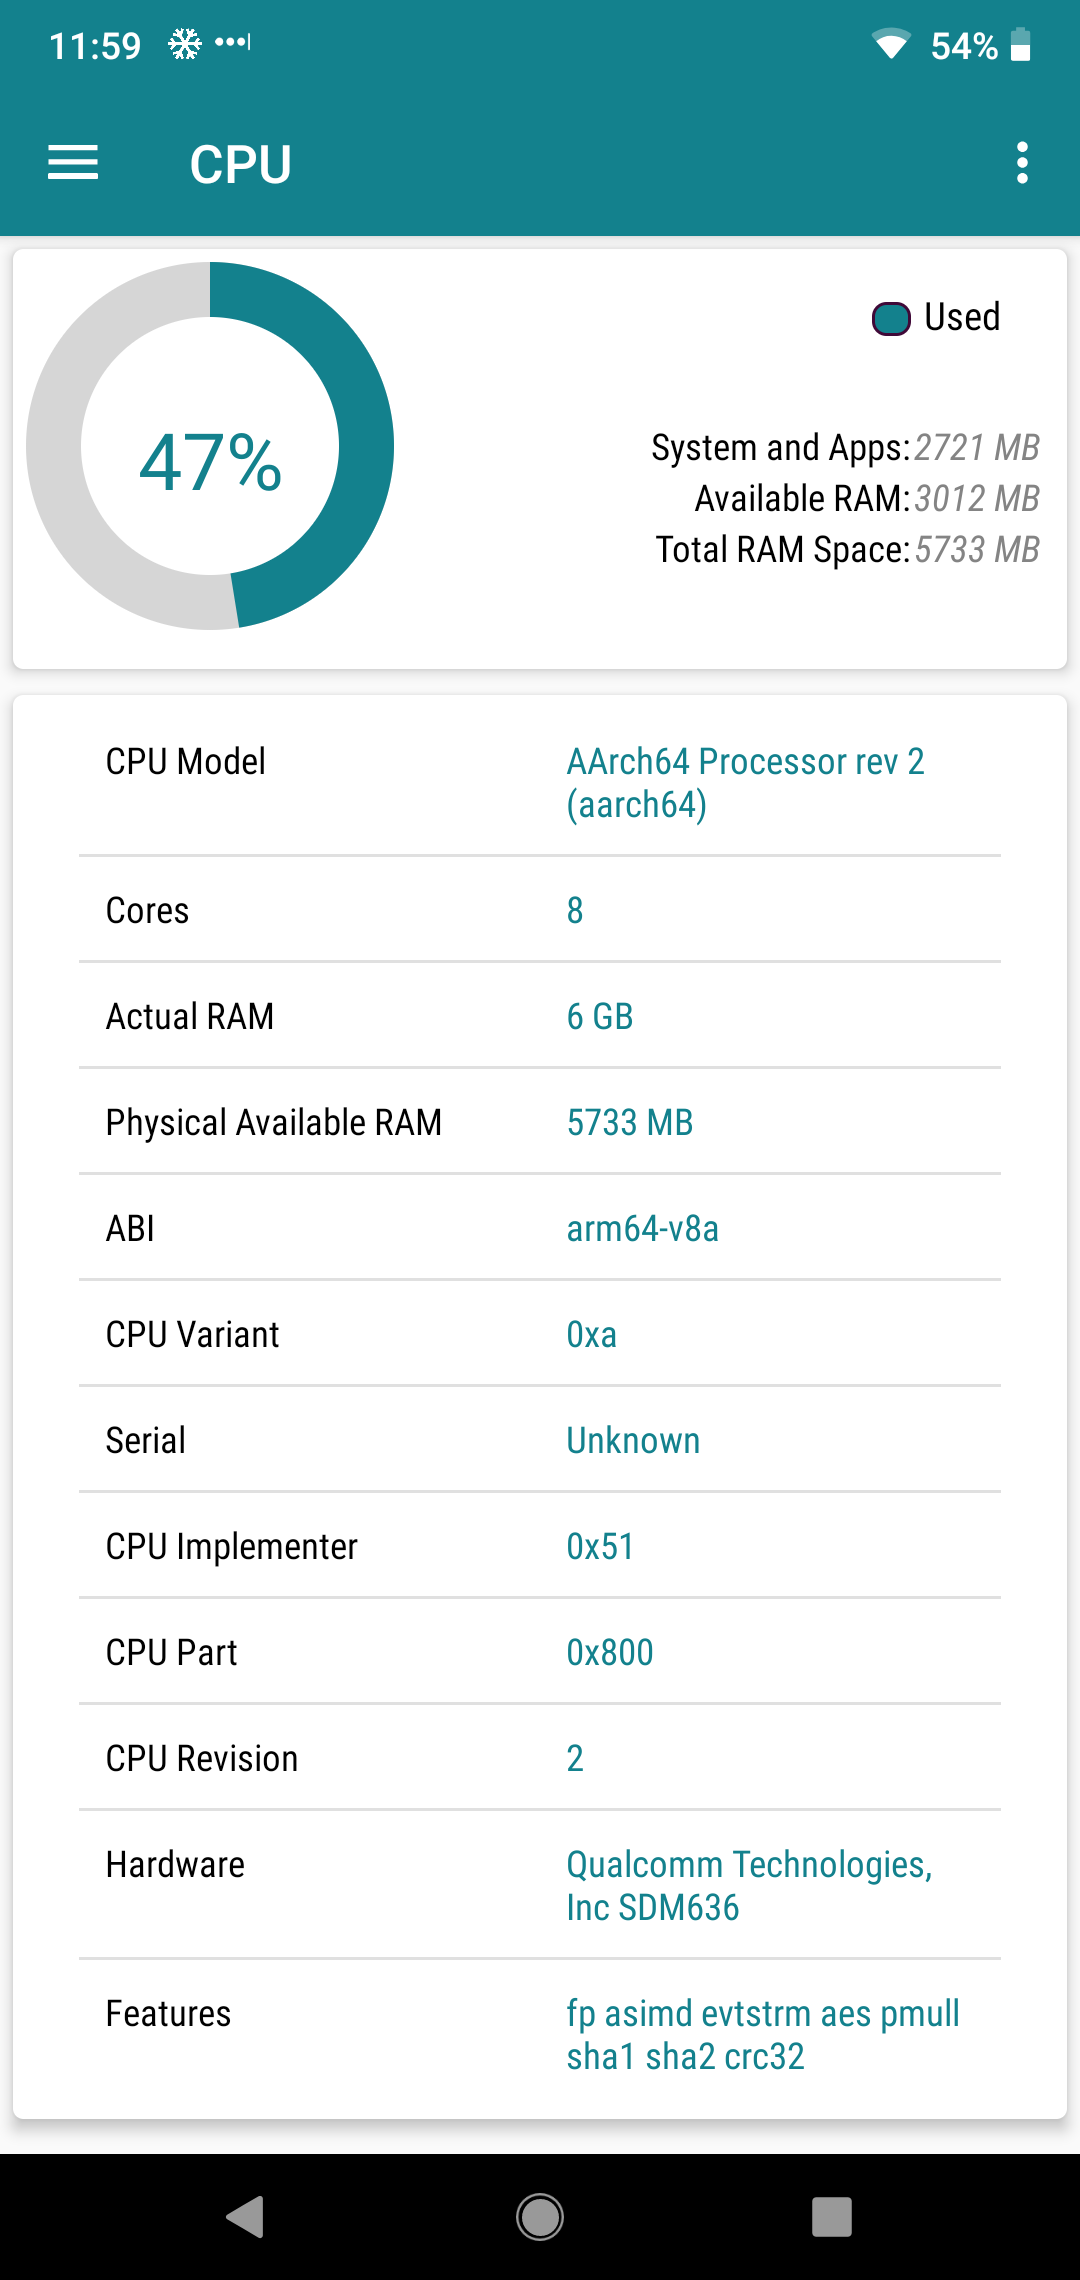
Task: Tap the Wi-Fi status icon
Action: click(890, 45)
